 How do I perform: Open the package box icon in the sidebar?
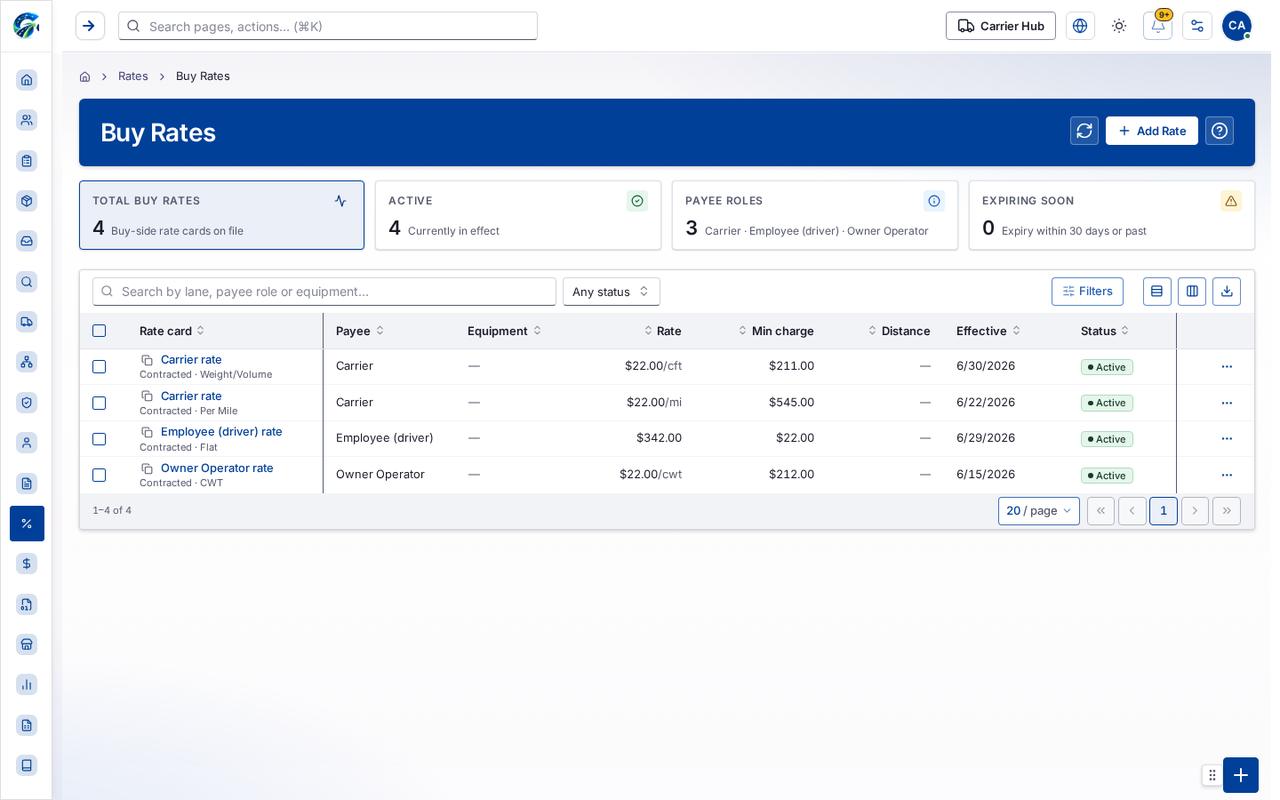point(27,201)
